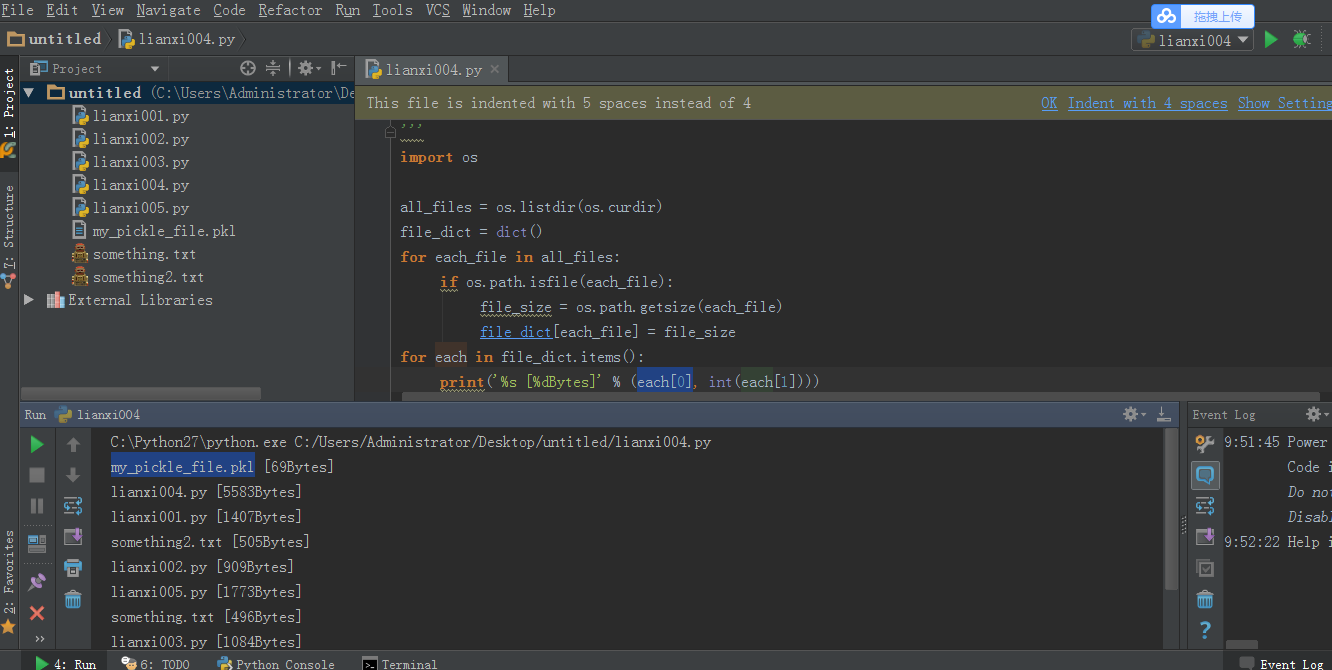Image resolution: width=1332 pixels, height=670 pixels.
Task: Collapse the docstring fold marker in editor
Action: 389,131
